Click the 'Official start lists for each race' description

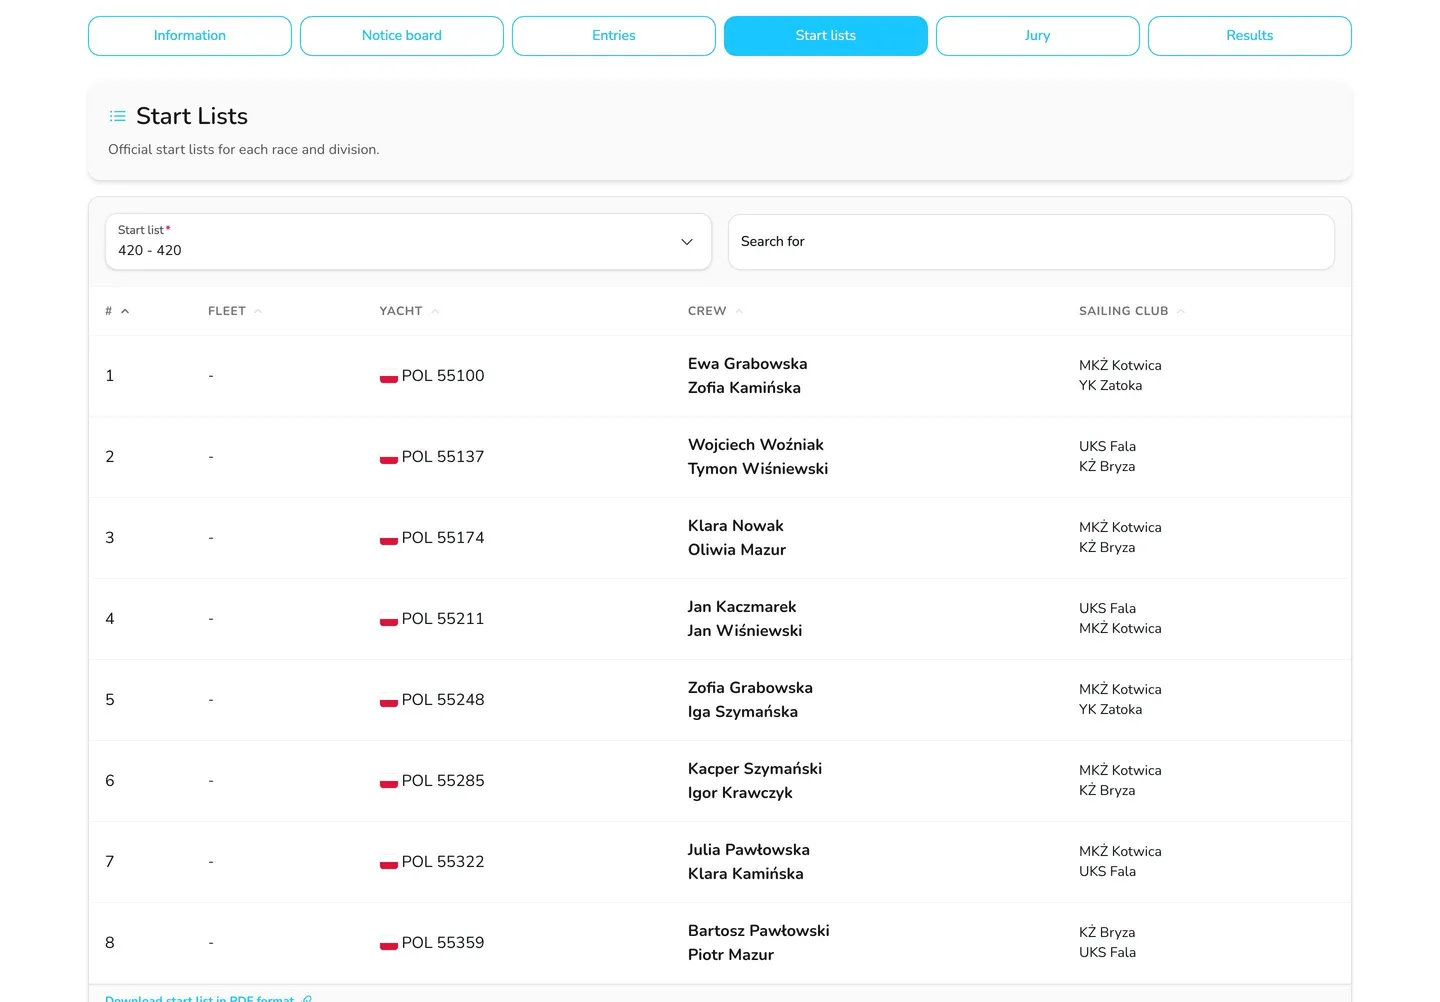tap(244, 150)
